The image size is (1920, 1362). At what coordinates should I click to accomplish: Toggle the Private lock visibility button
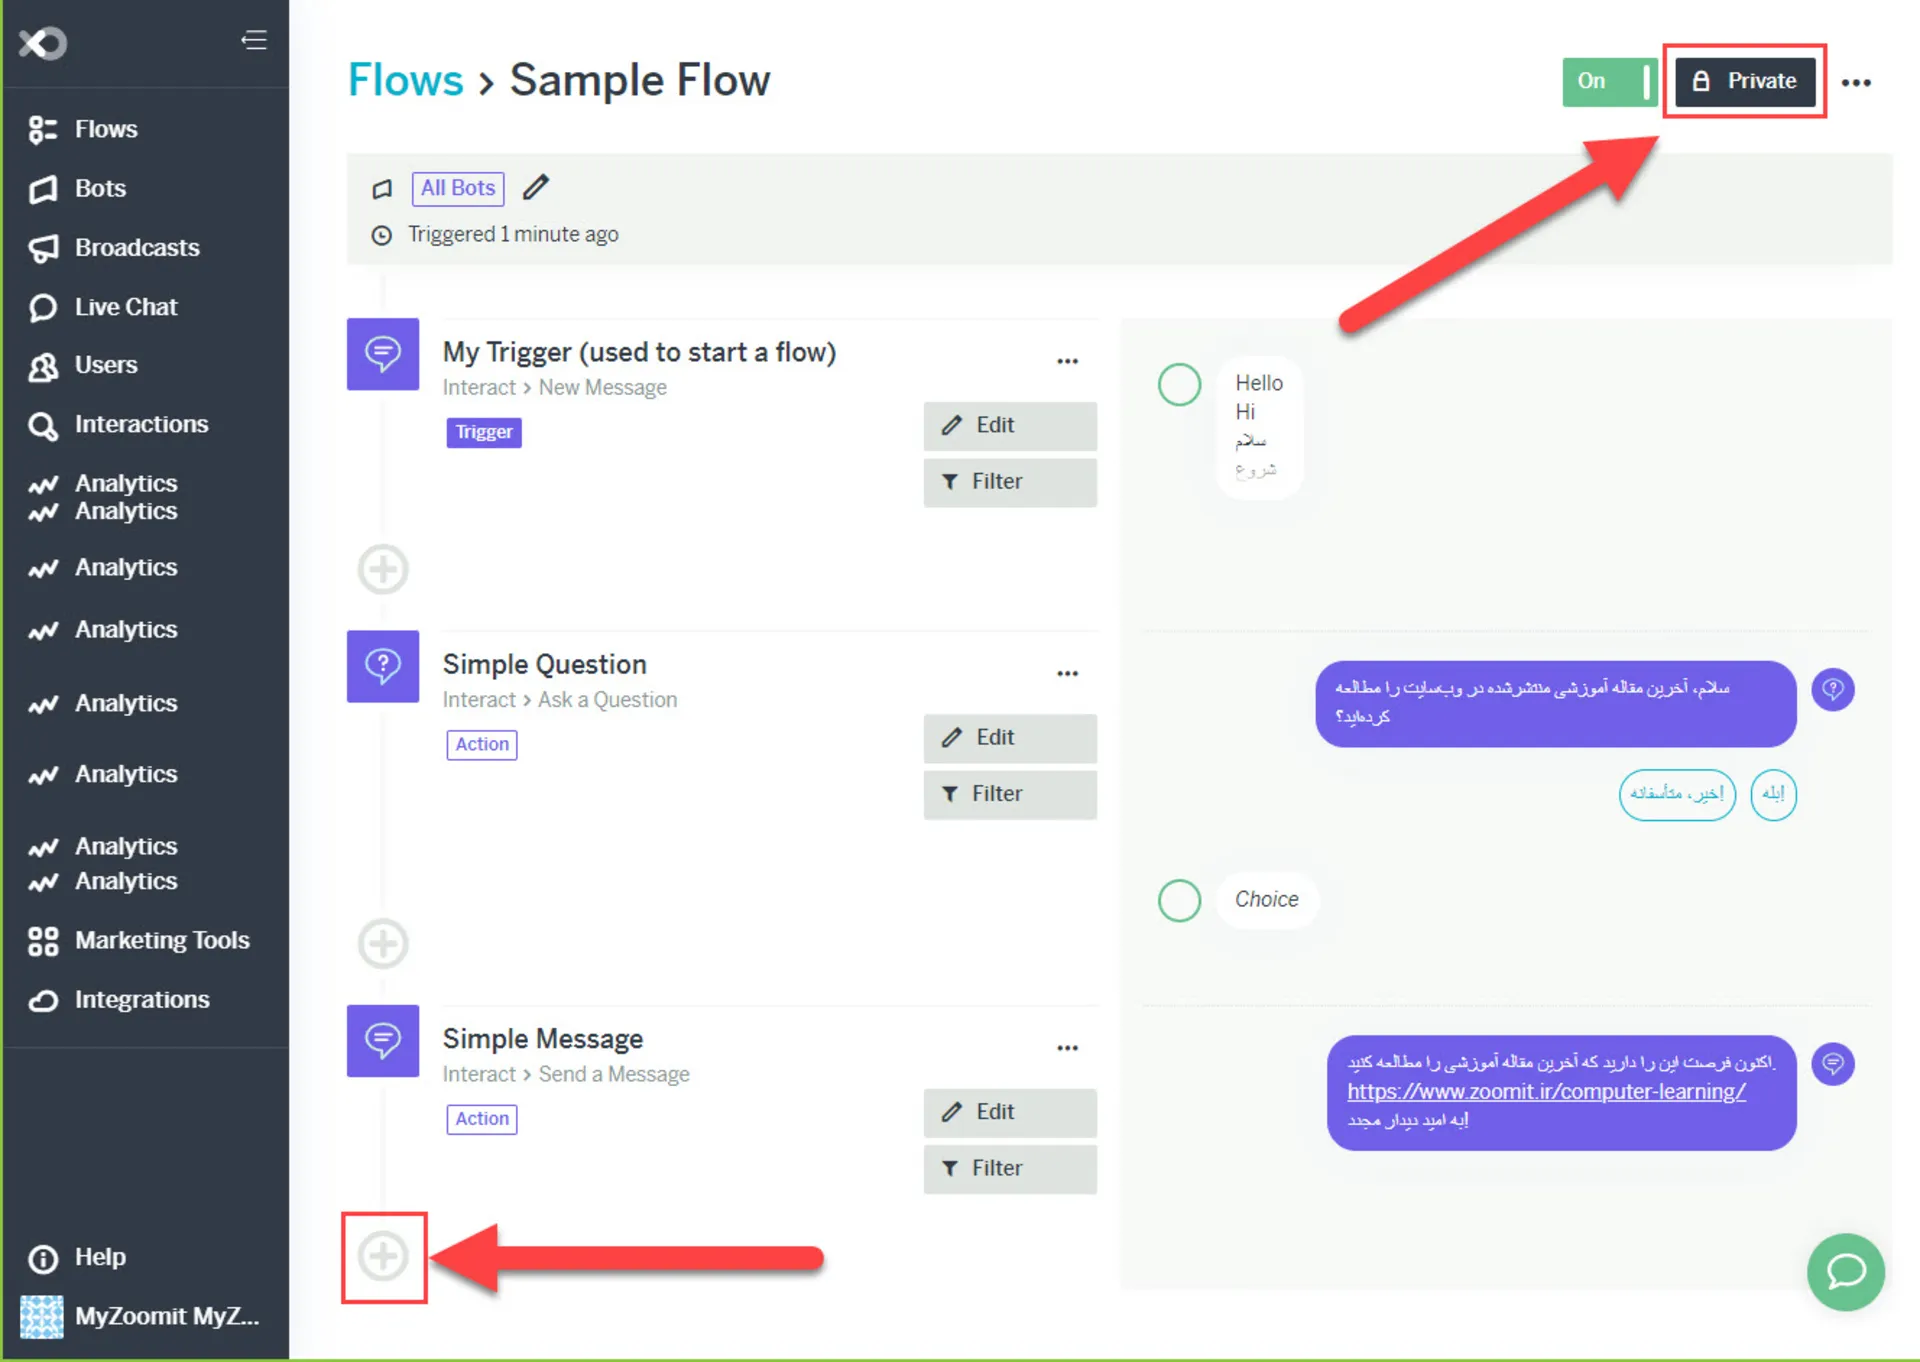pyautogui.click(x=1745, y=81)
